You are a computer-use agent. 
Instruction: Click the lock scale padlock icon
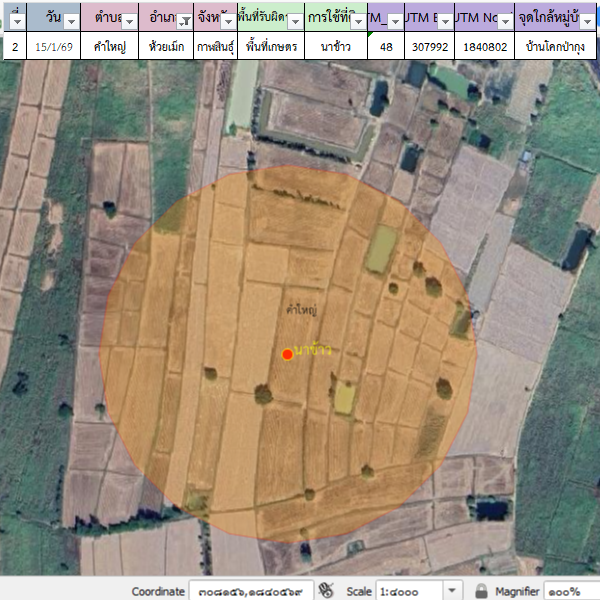[481, 591]
